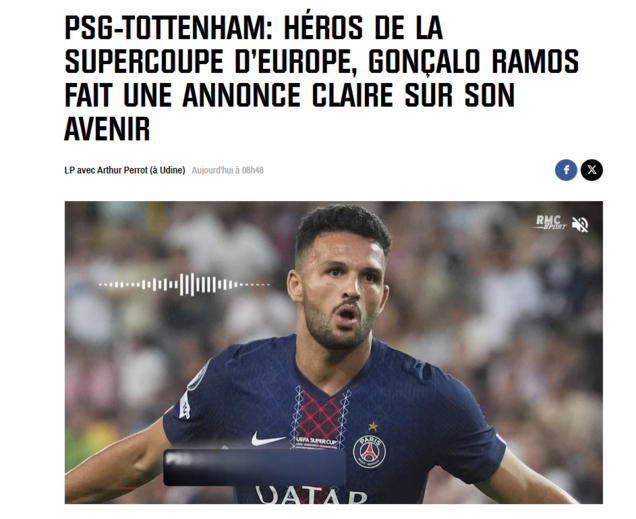The width and height of the screenshot is (636, 519).
Task: Click the red video progress bar
Action: pyautogui.click(x=126, y=488)
